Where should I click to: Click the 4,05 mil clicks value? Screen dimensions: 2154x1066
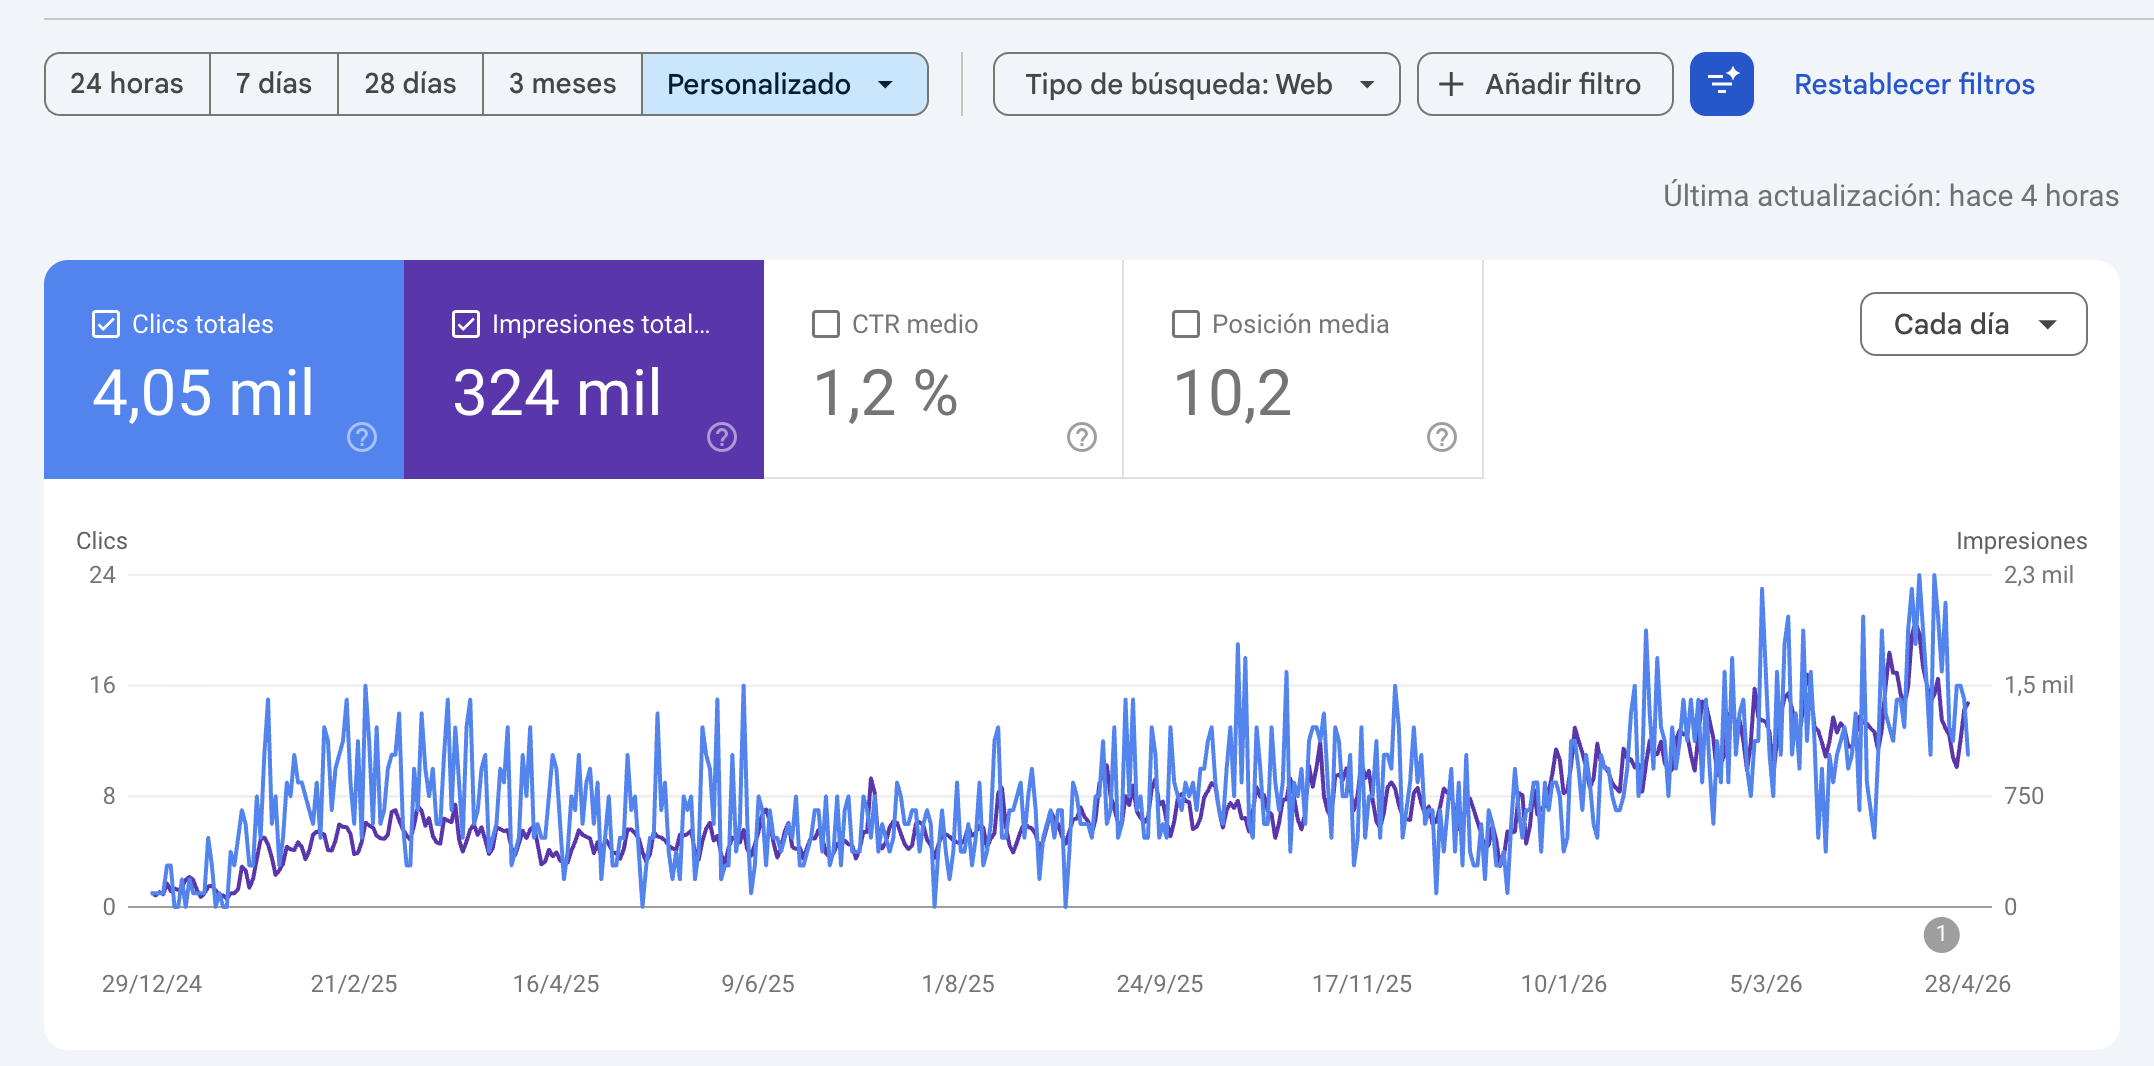[x=203, y=392]
